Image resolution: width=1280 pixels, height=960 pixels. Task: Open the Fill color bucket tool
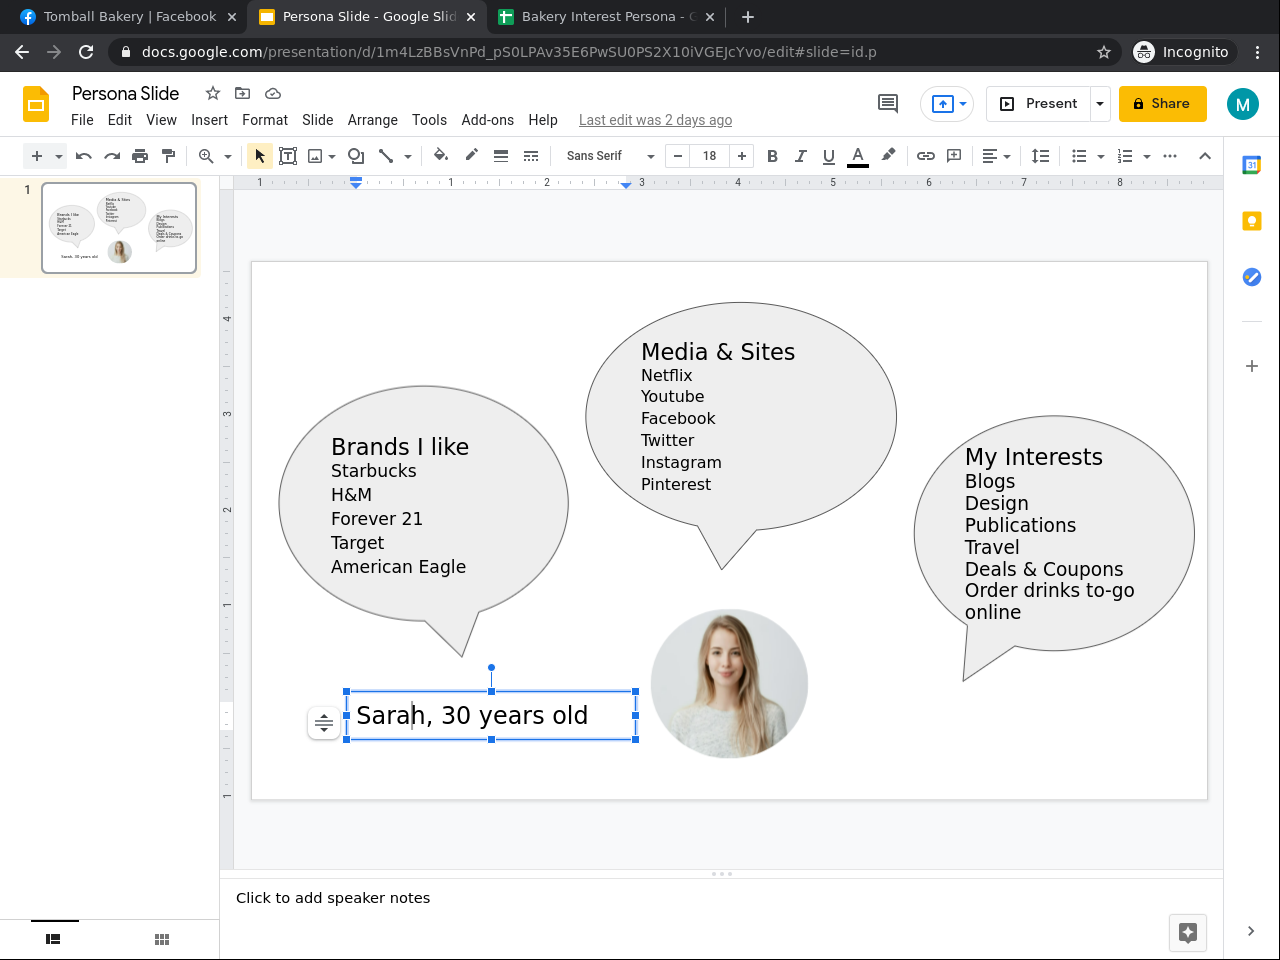(441, 156)
